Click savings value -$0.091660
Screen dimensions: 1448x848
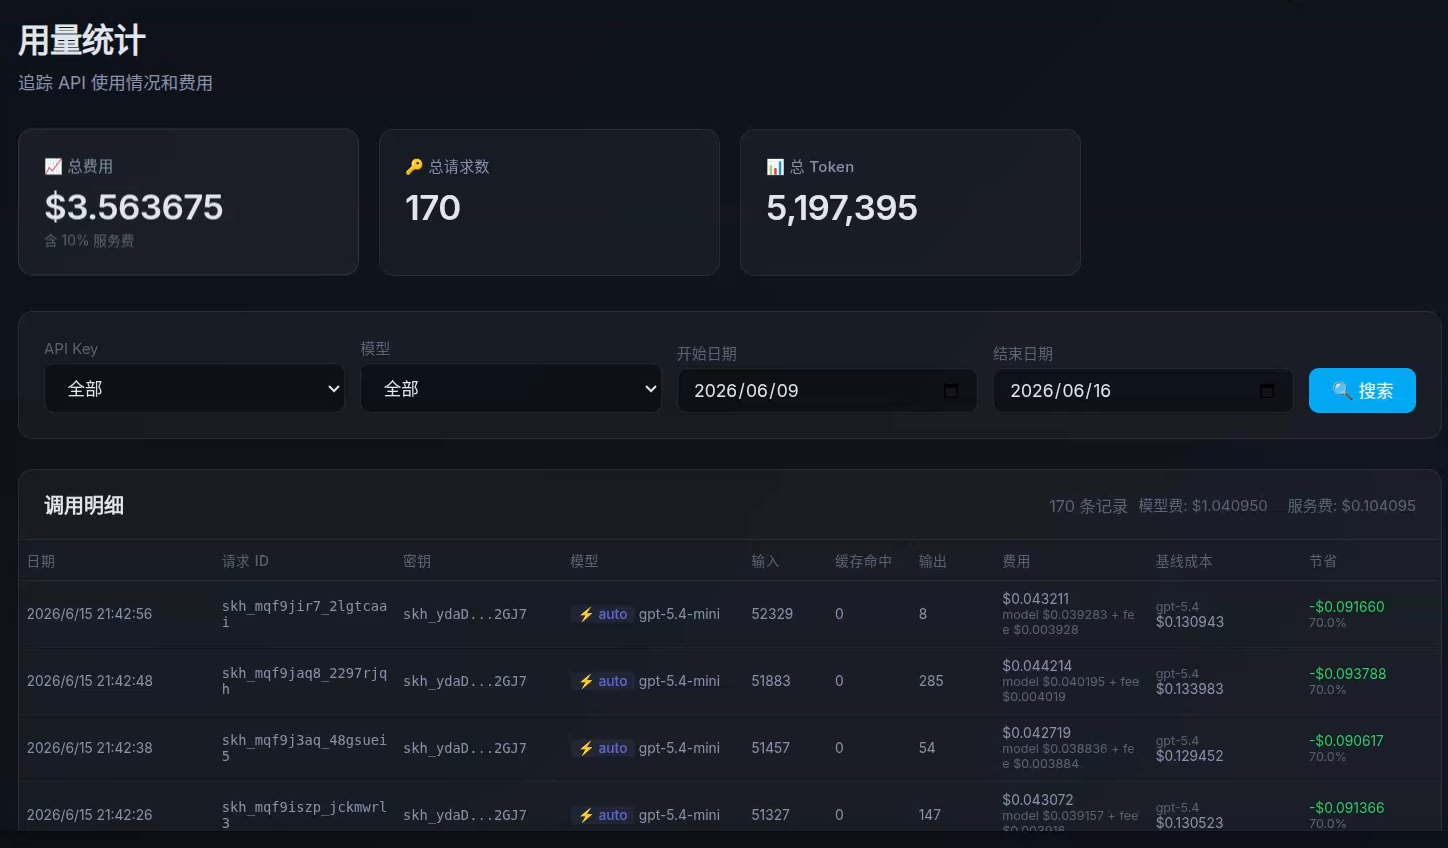tap(1347, 607)
